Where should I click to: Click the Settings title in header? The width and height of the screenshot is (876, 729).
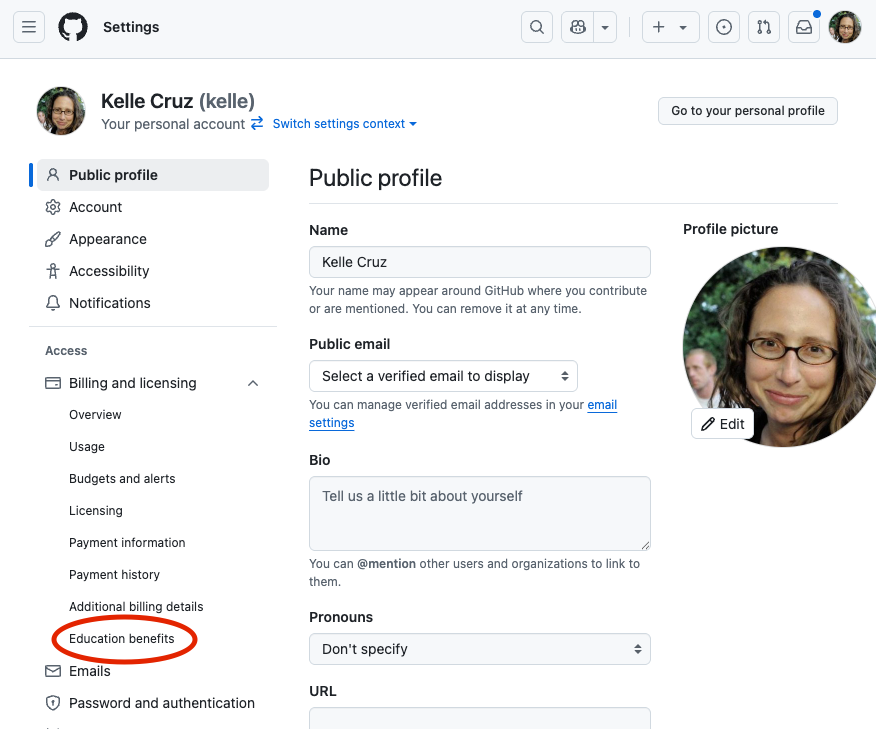(x=131, y=27)
